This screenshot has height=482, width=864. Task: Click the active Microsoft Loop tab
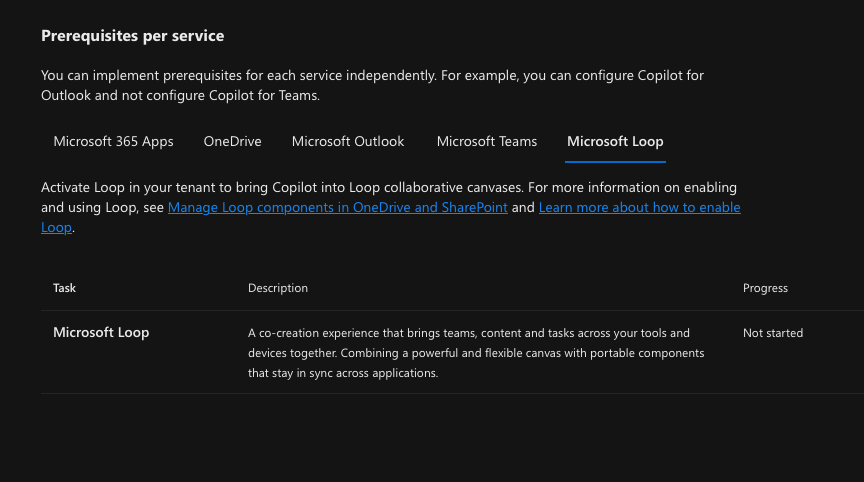click(x=615, y=142)
